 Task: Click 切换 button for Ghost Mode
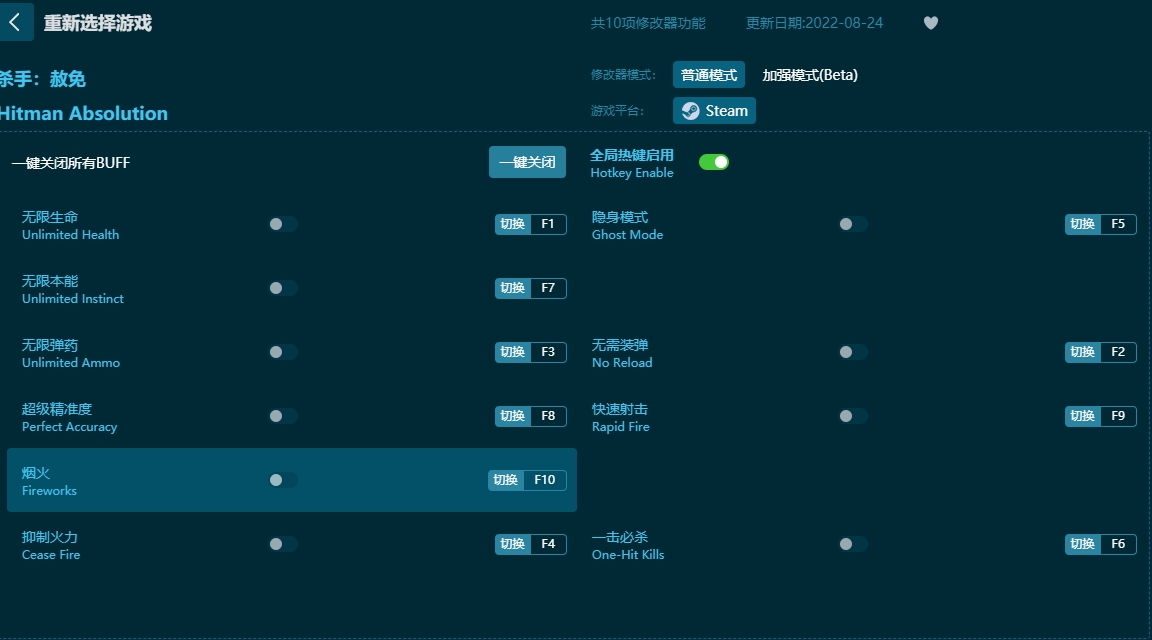click(x=1083, y=224)
